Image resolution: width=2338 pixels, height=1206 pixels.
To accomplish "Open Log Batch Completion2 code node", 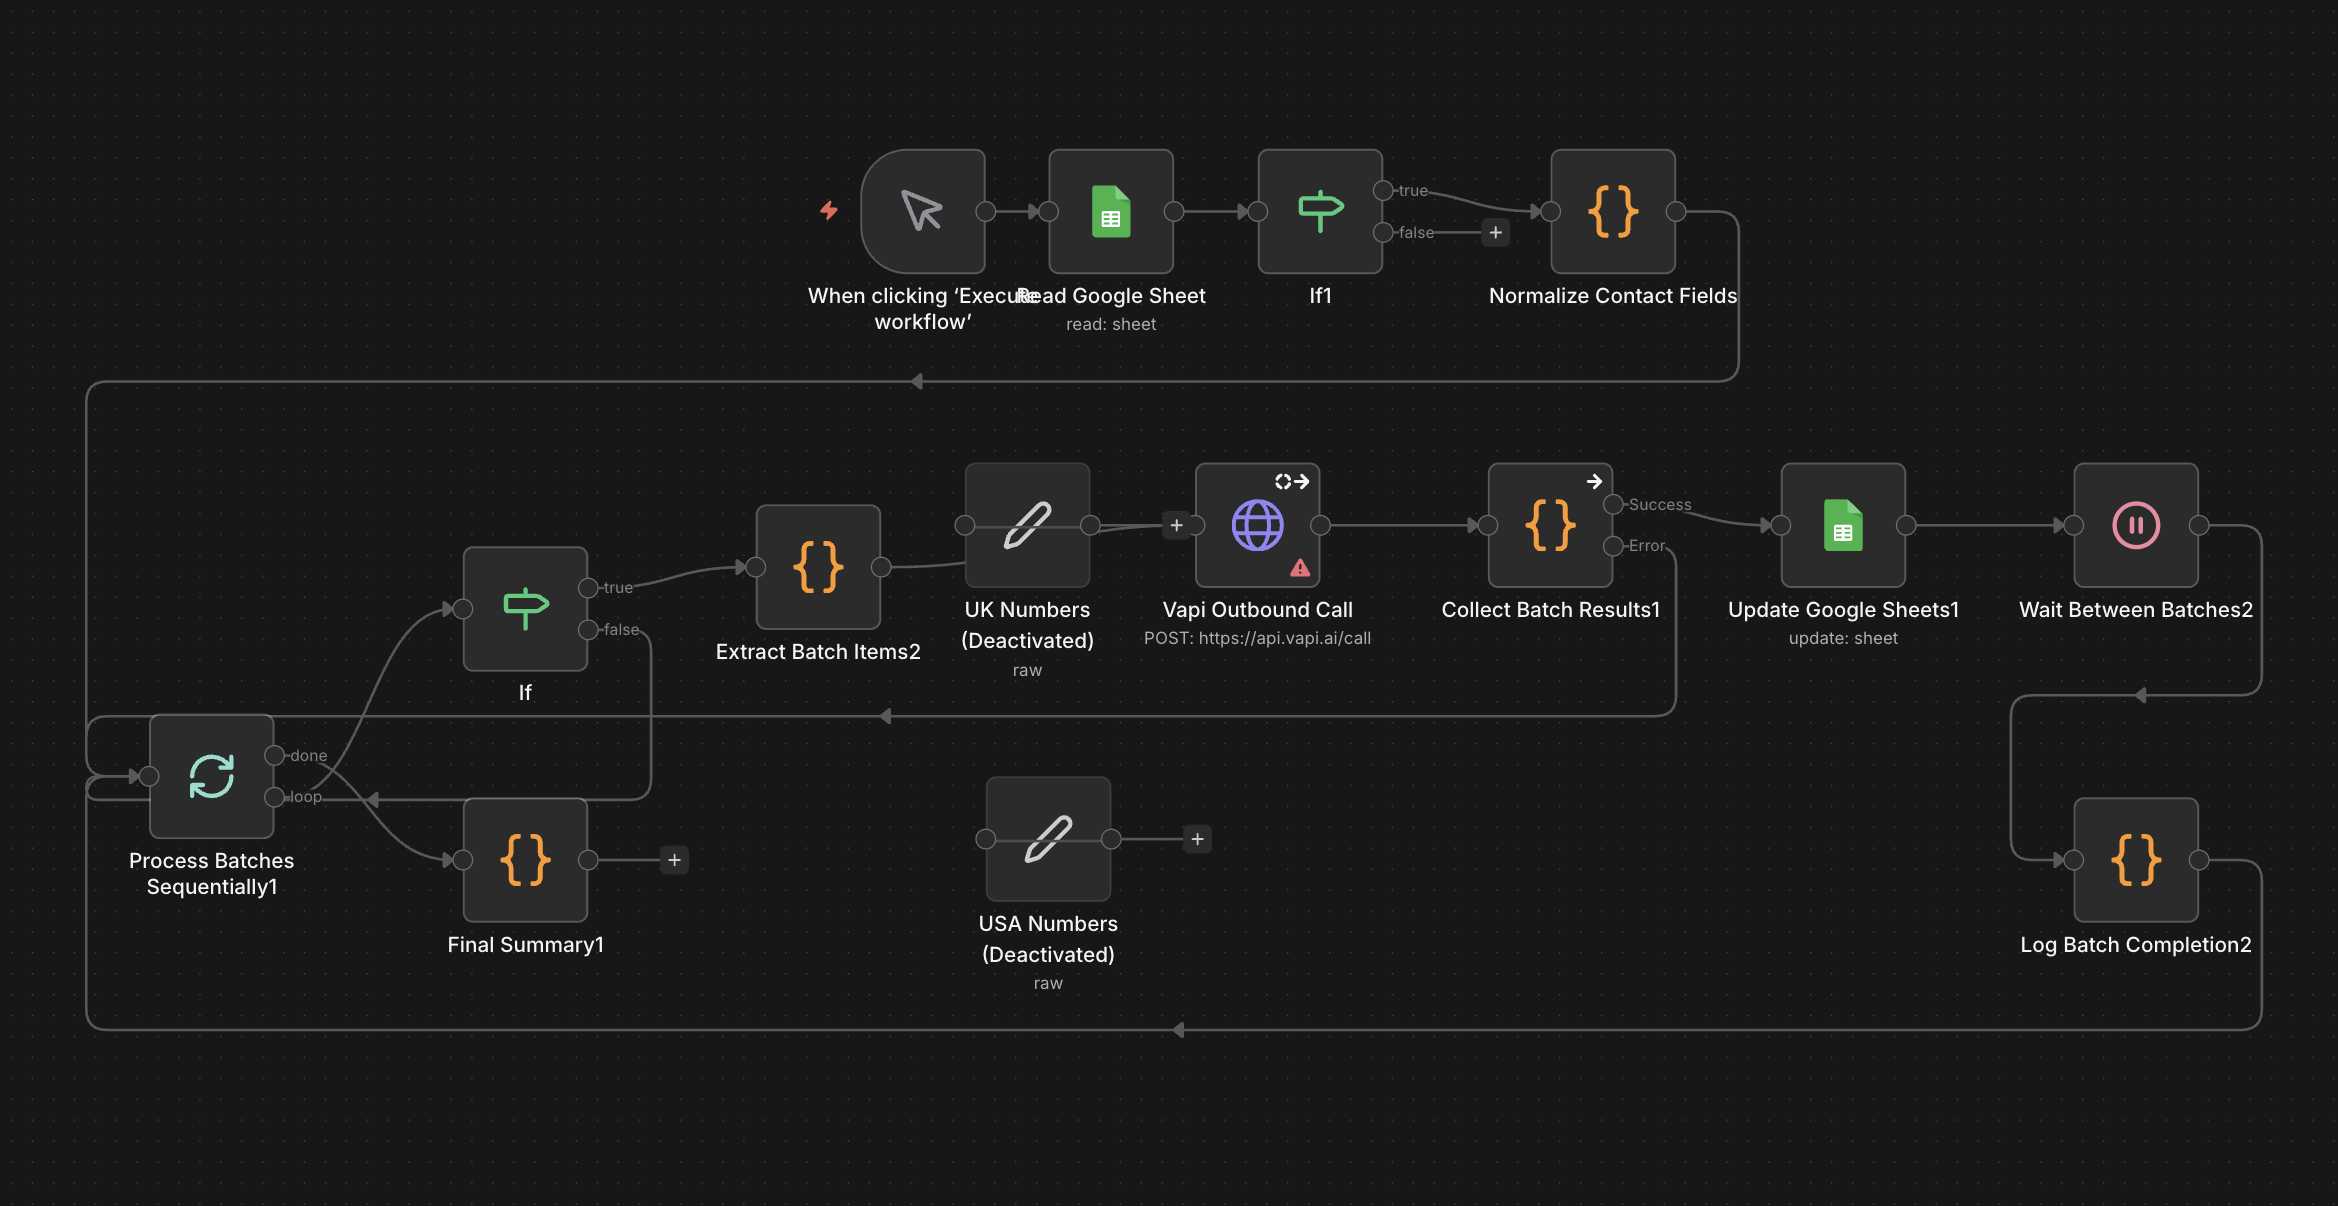I will coord(2136,860).
